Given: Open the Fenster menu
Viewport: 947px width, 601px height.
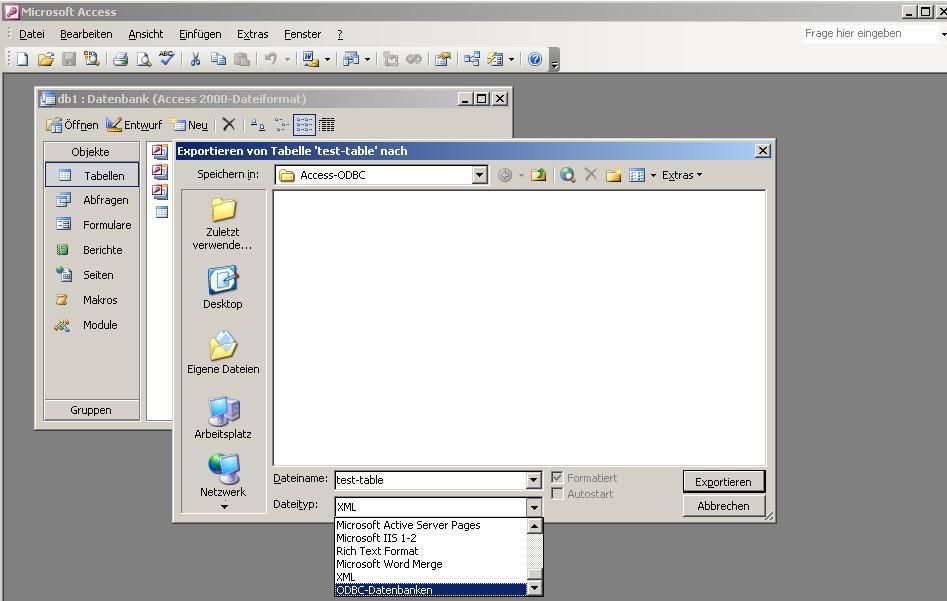Looking at the screenshot, I should 303,34.
